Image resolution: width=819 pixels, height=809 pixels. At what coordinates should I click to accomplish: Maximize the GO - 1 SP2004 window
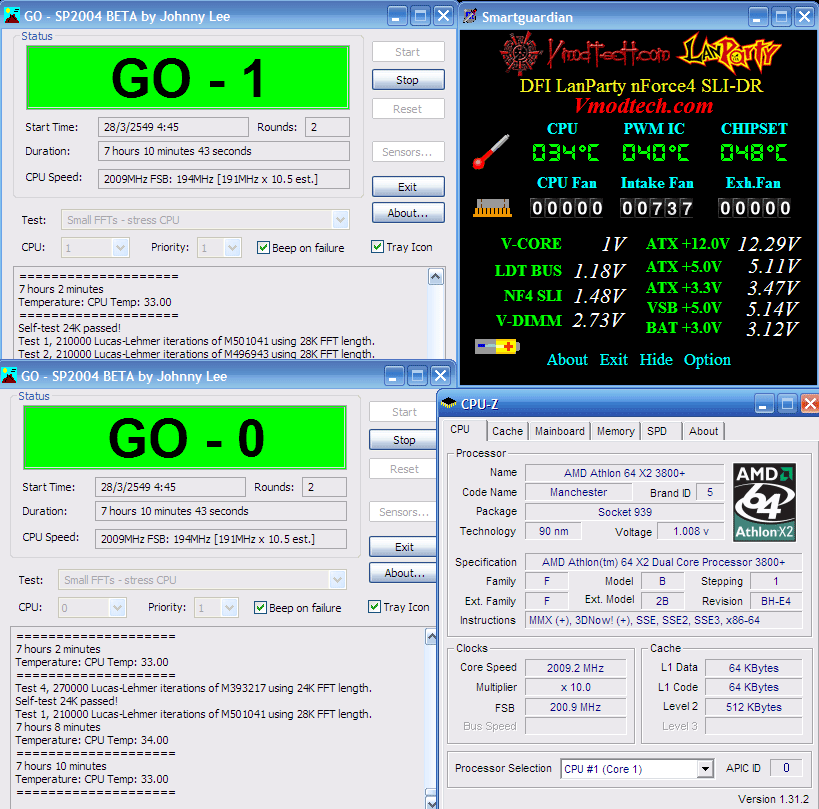pos(420,16)
